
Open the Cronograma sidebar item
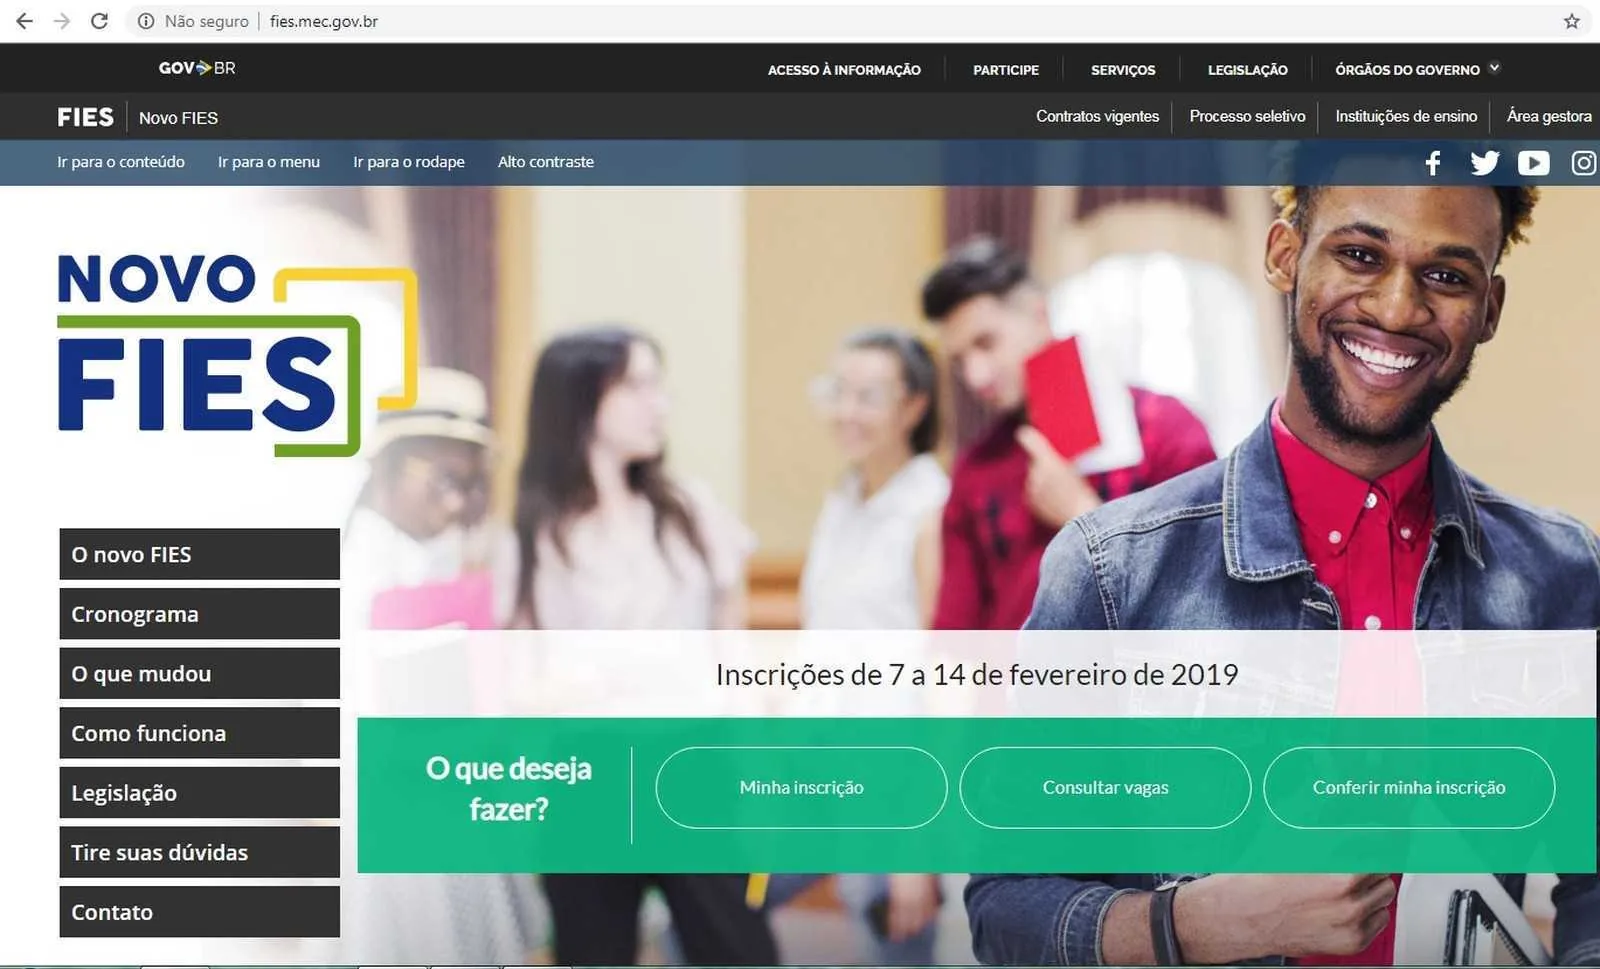tap(200, 614)
